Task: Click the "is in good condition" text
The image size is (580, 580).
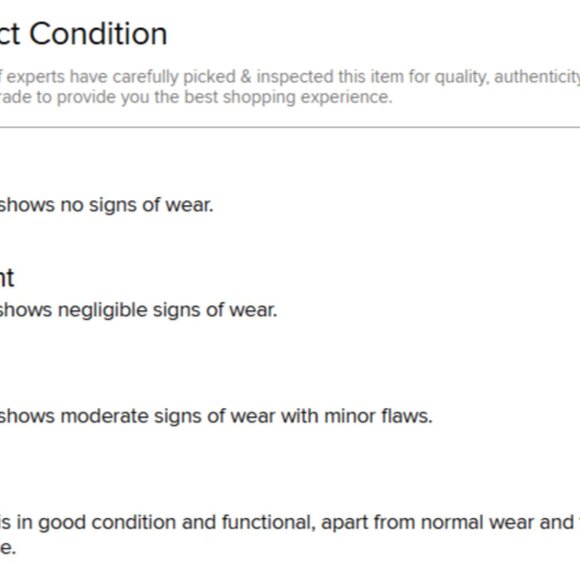Action: pyautogui.click(x=108, y=522)
